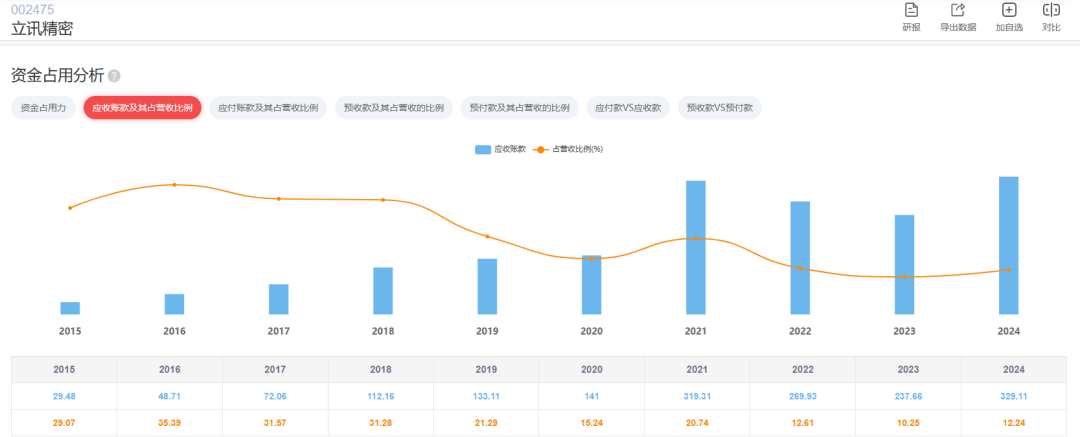Click the receivables value 72.06
1080x437 pixels.
[x=276, y=396]
